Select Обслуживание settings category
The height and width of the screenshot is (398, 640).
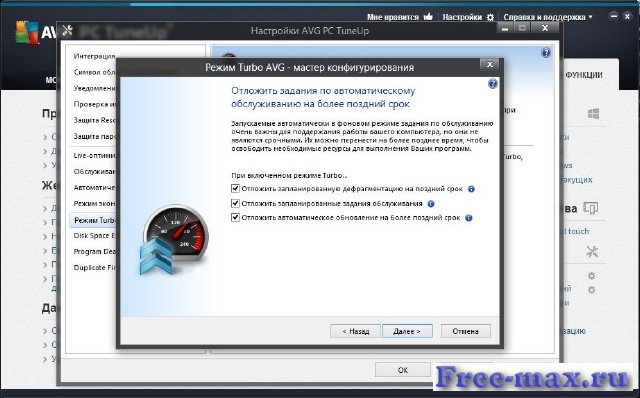click(x=94, y=171)
